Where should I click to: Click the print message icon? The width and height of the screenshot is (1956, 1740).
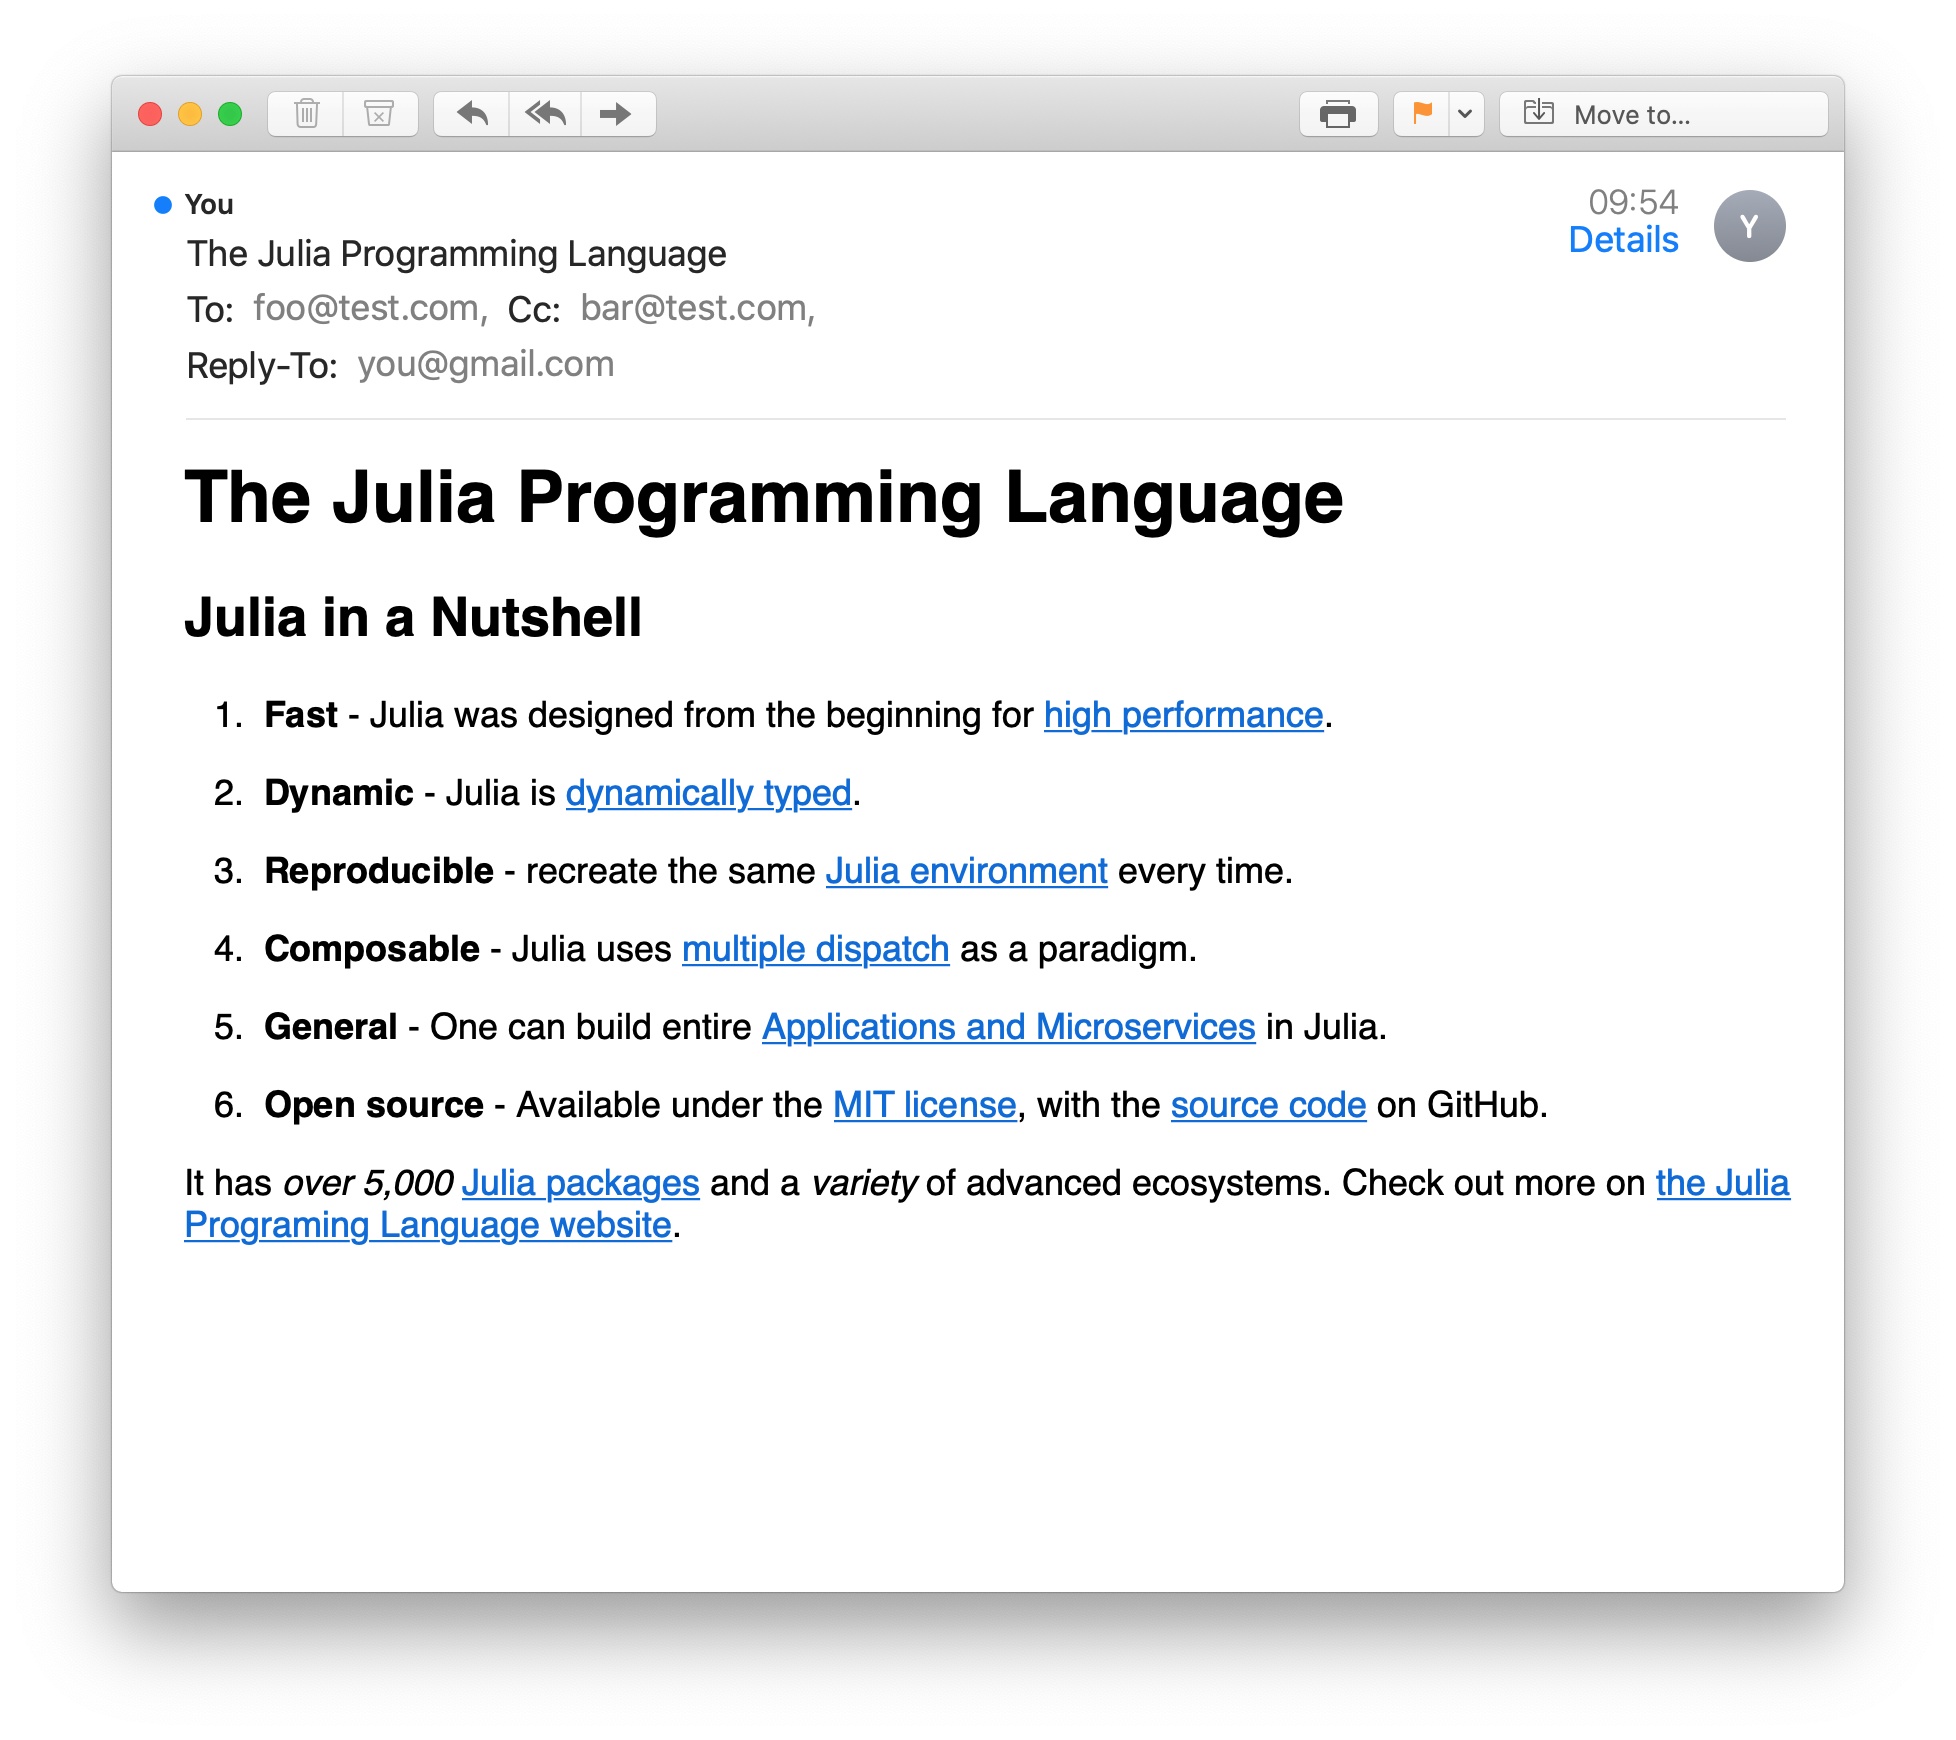point(1338,114)
